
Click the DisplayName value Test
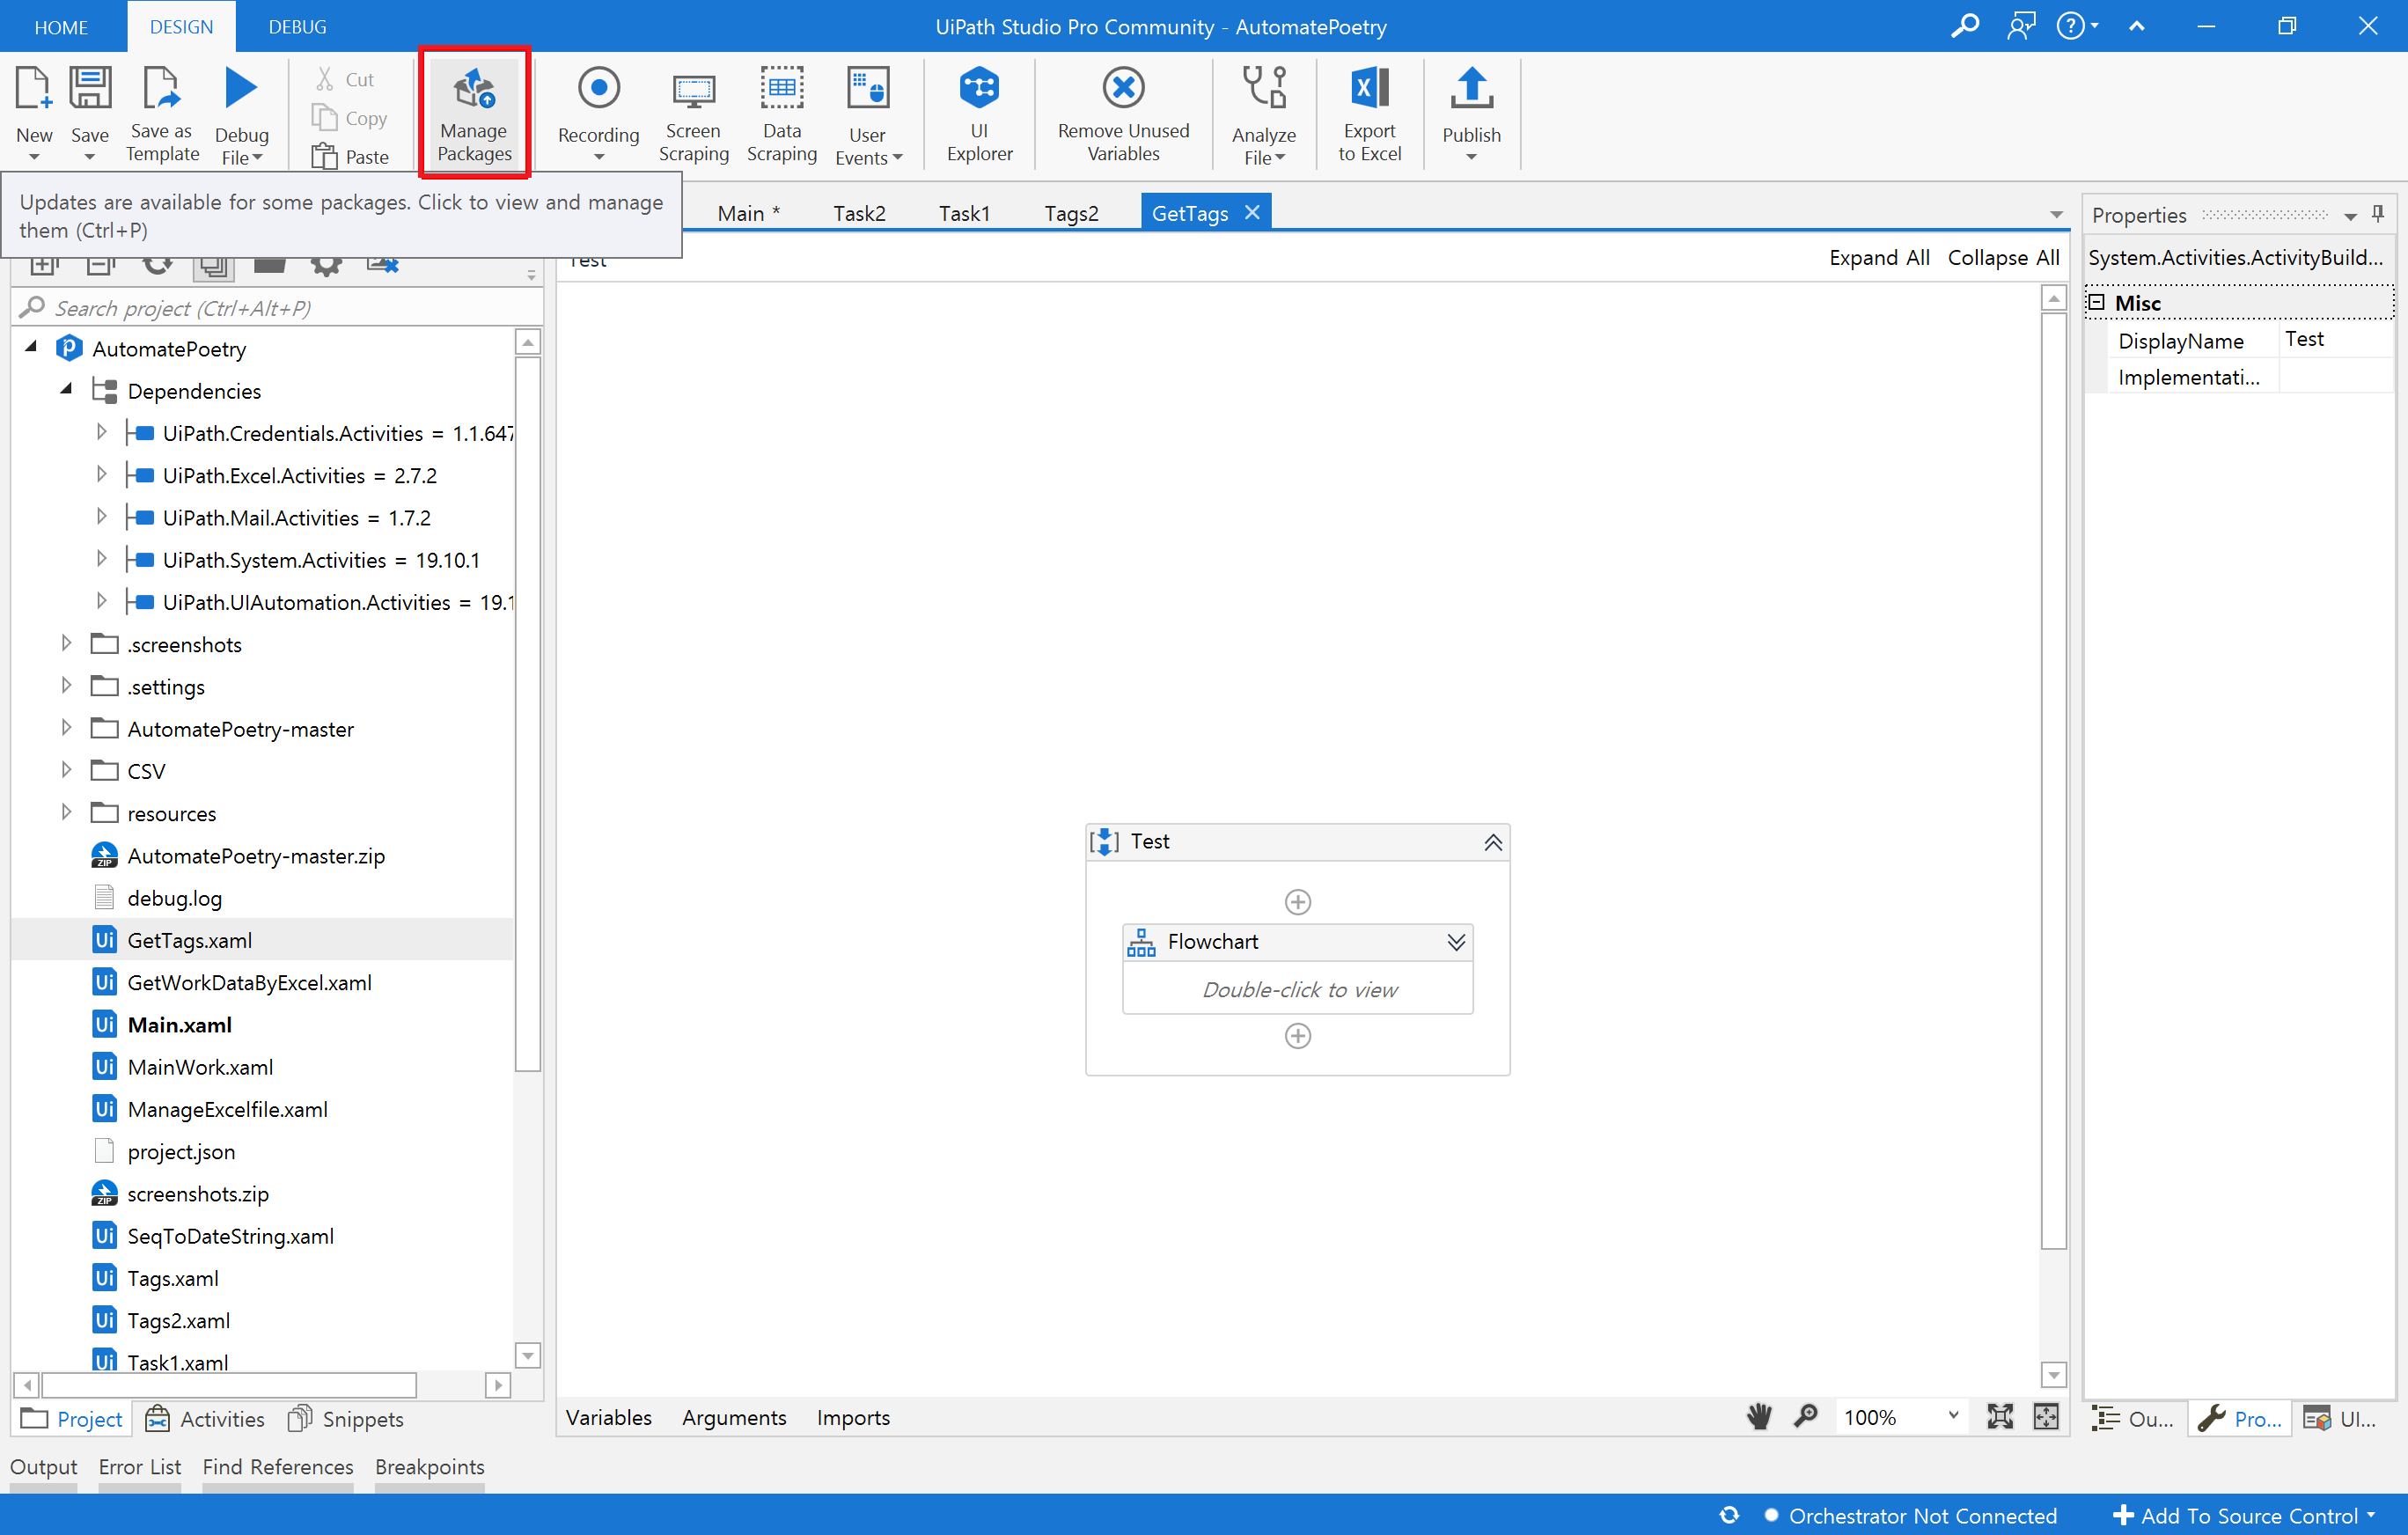click(x=2334, y=339)
